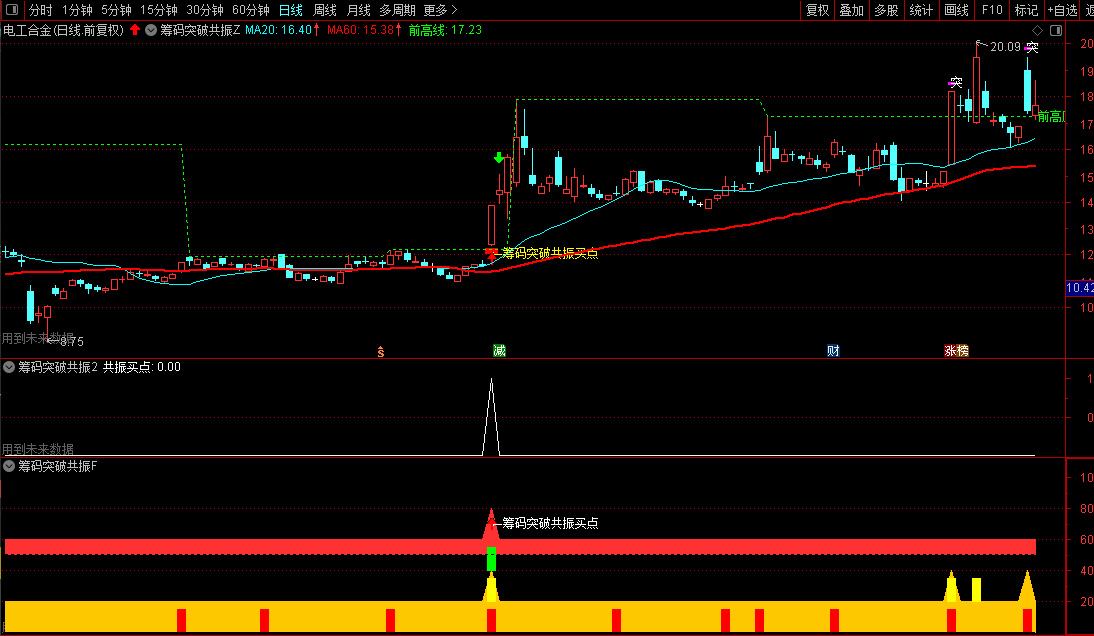The height and width of the screenshot is (636, 1094).
Task: Click the 财 marker on the timeline
Action: point(833,351)
